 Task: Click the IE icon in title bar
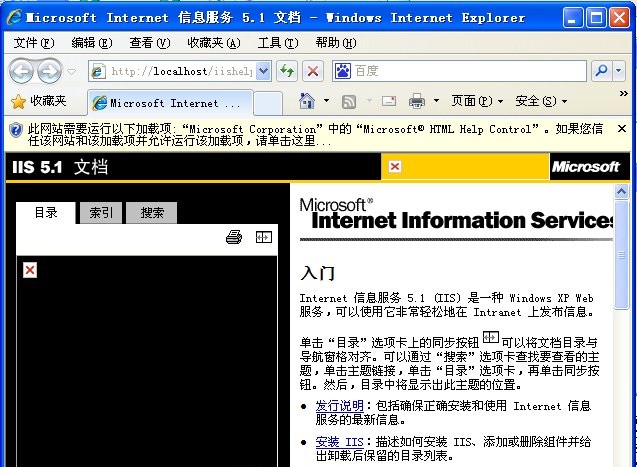pos(14,17)
